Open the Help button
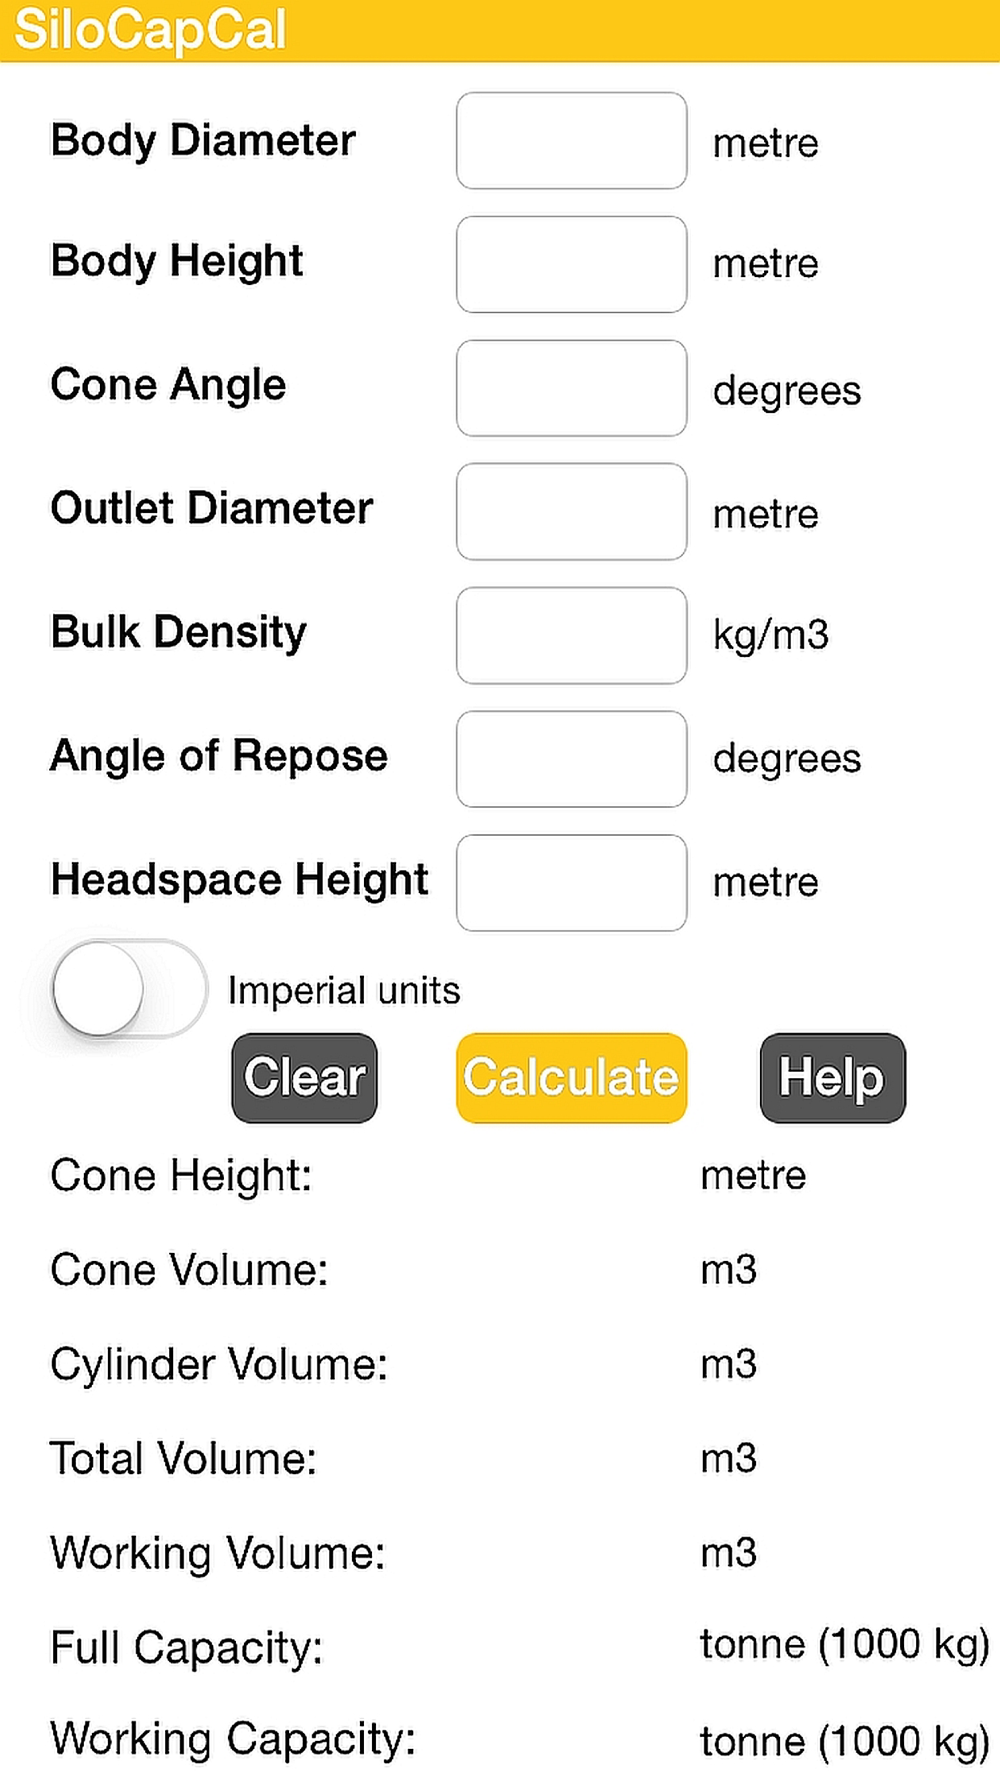This screenshot has height=1778, width=1000. pyautogui.click(x=832, y=1078)
